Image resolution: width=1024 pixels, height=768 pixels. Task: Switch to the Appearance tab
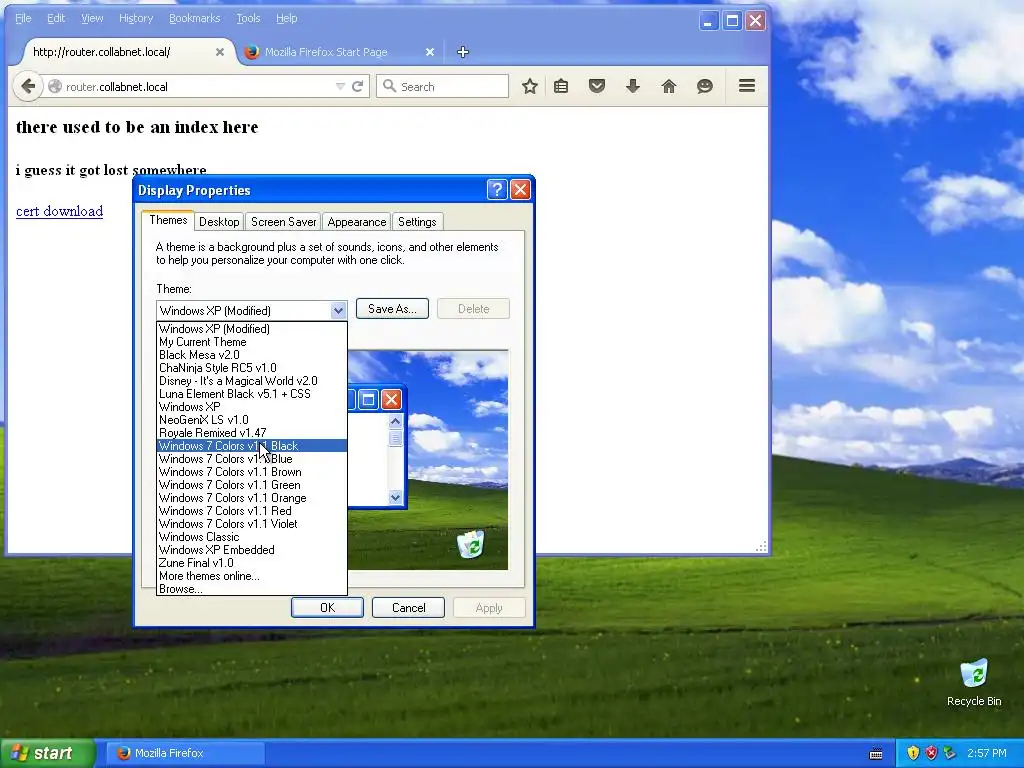coord(357,222)
